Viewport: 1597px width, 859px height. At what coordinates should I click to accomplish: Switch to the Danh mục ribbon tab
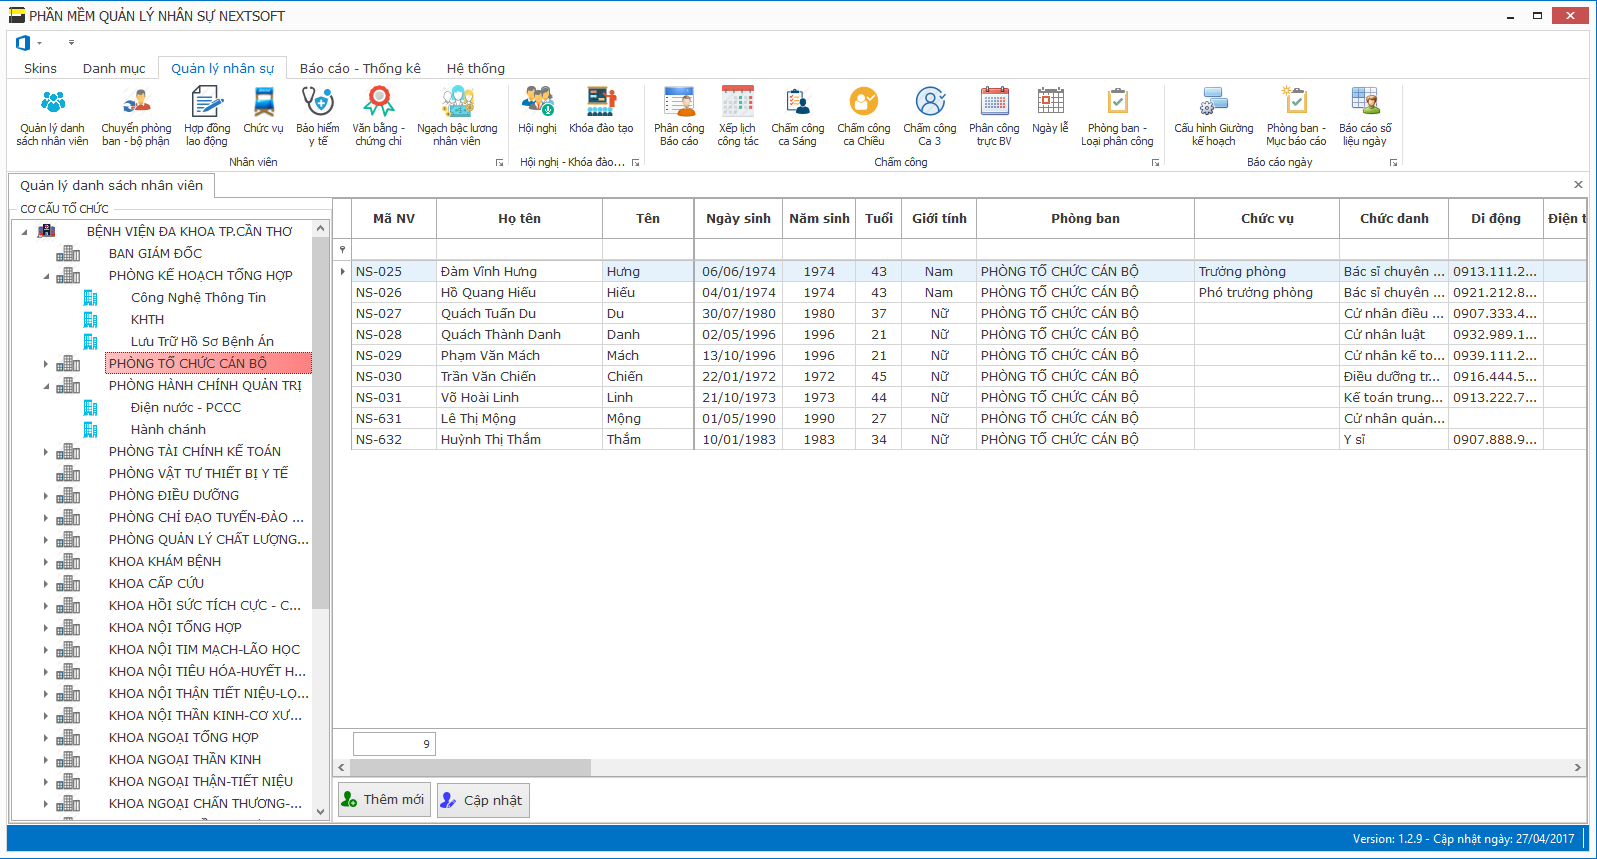point(114,68)
